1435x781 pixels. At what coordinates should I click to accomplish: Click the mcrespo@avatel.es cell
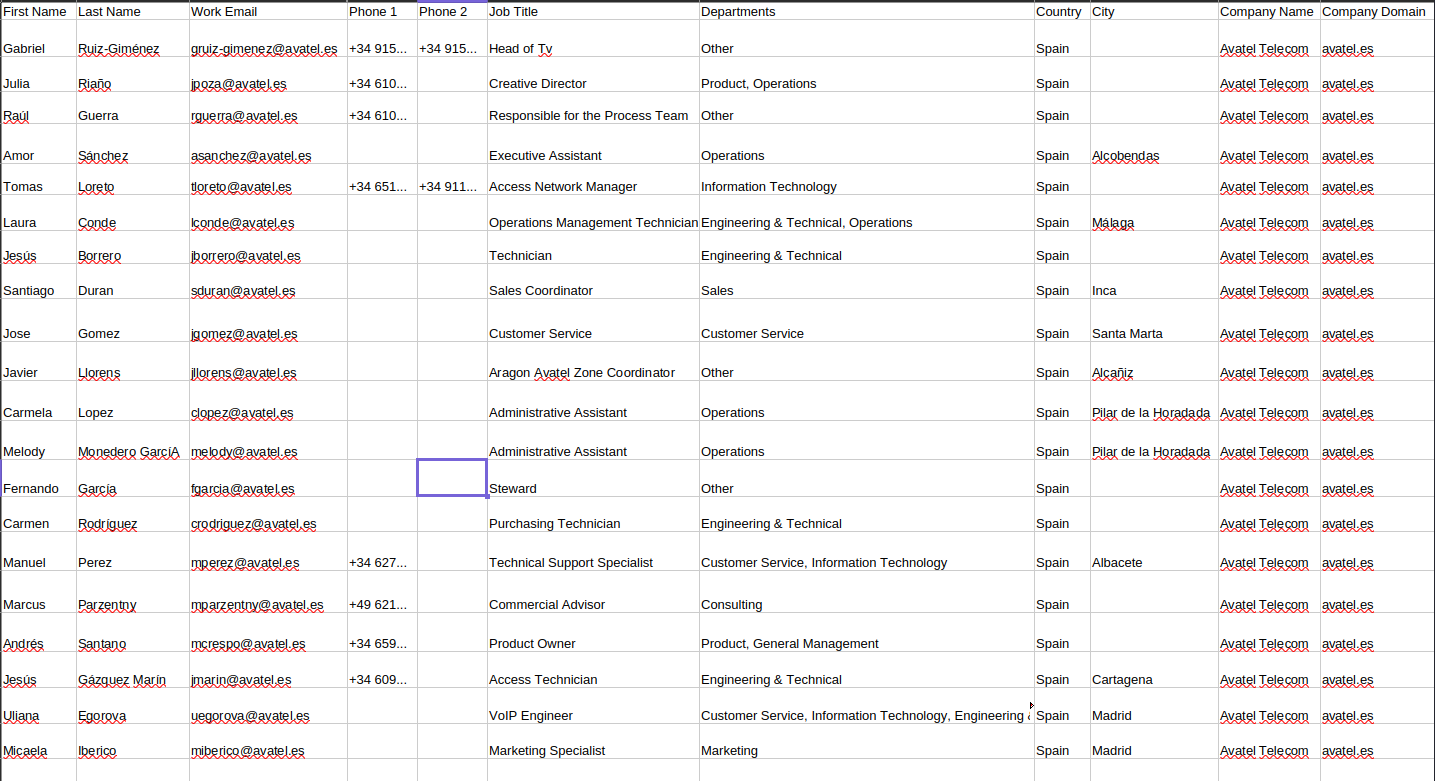point(268,632)
